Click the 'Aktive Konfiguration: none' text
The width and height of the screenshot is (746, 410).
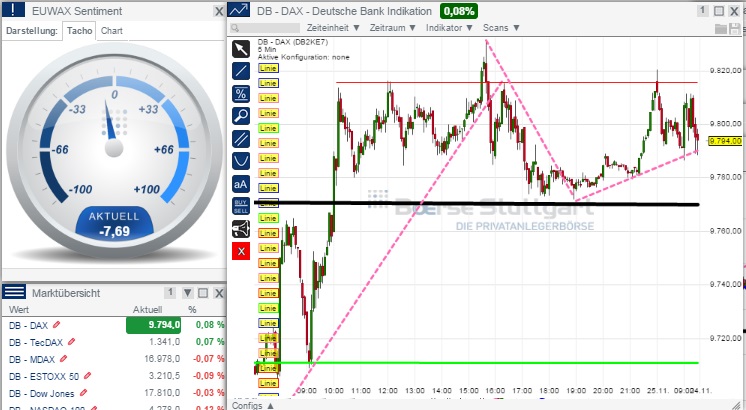[304, 57]
